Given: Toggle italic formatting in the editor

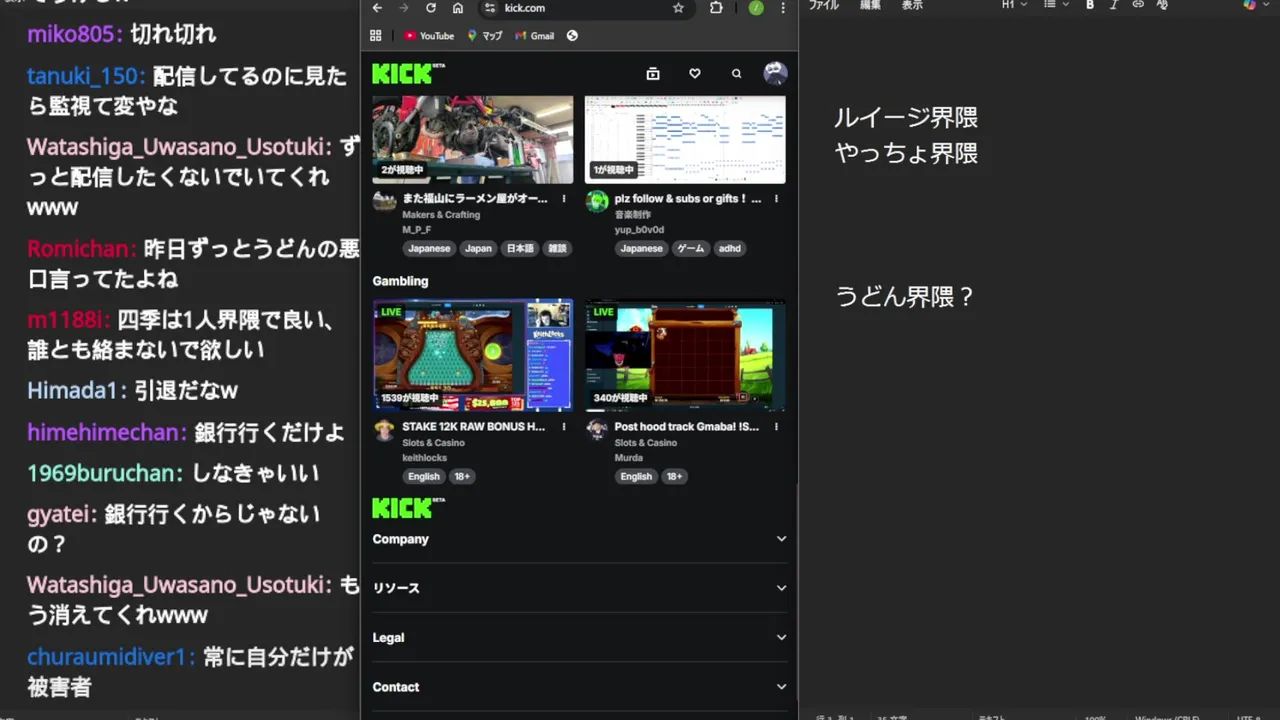Looking at the screenshot, I should coord(1113,5).
